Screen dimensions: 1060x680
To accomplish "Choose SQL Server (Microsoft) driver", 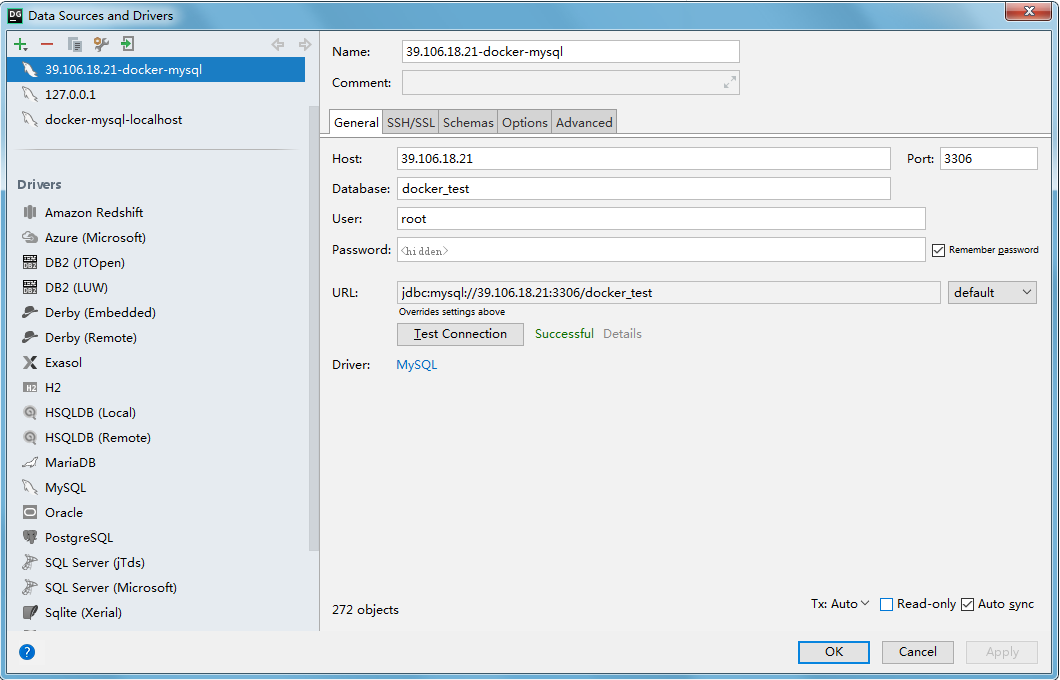I will point(99,587).
